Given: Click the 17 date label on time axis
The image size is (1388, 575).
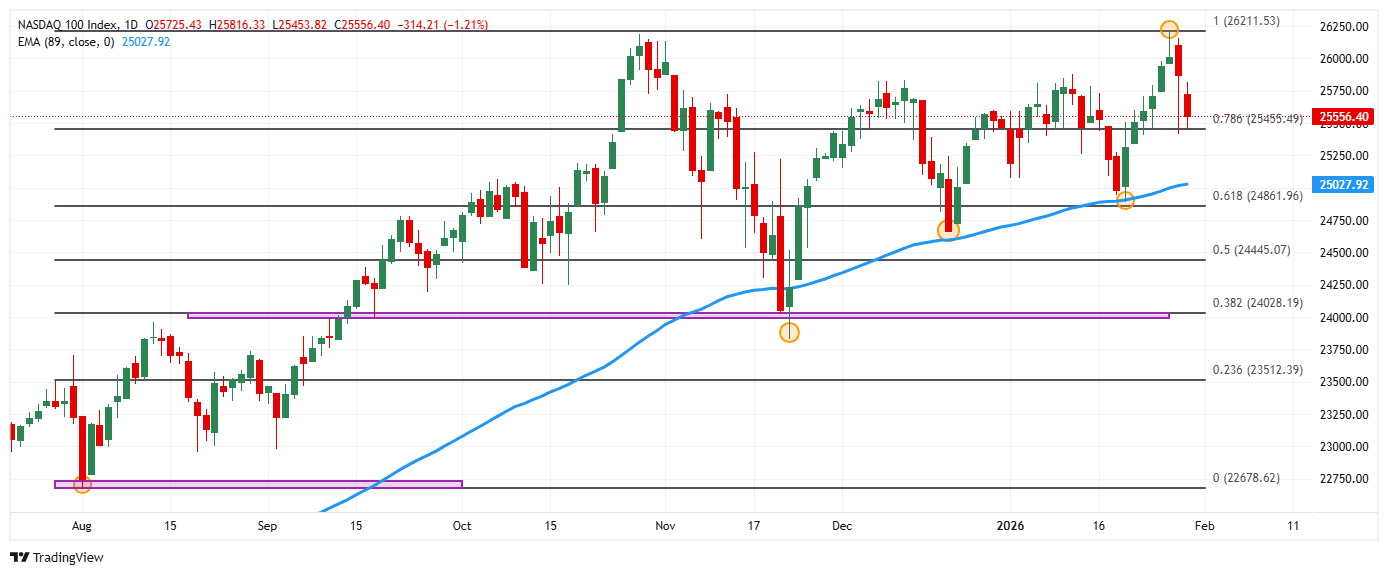Looking at the screenshot, I should (x=753, y=524).
